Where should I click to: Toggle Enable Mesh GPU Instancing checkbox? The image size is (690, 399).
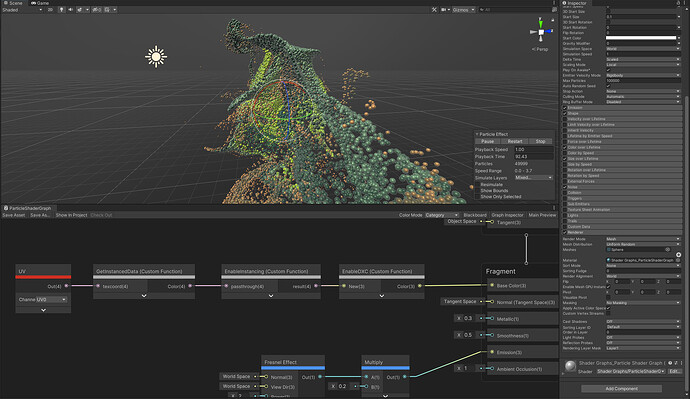pos(609,287)
